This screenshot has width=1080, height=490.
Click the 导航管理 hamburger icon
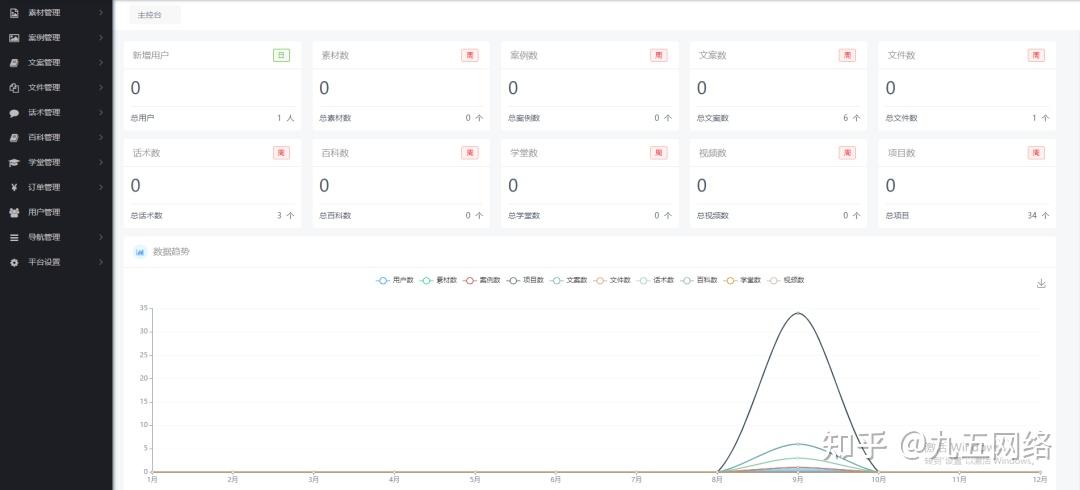click(x=14, y=237)
